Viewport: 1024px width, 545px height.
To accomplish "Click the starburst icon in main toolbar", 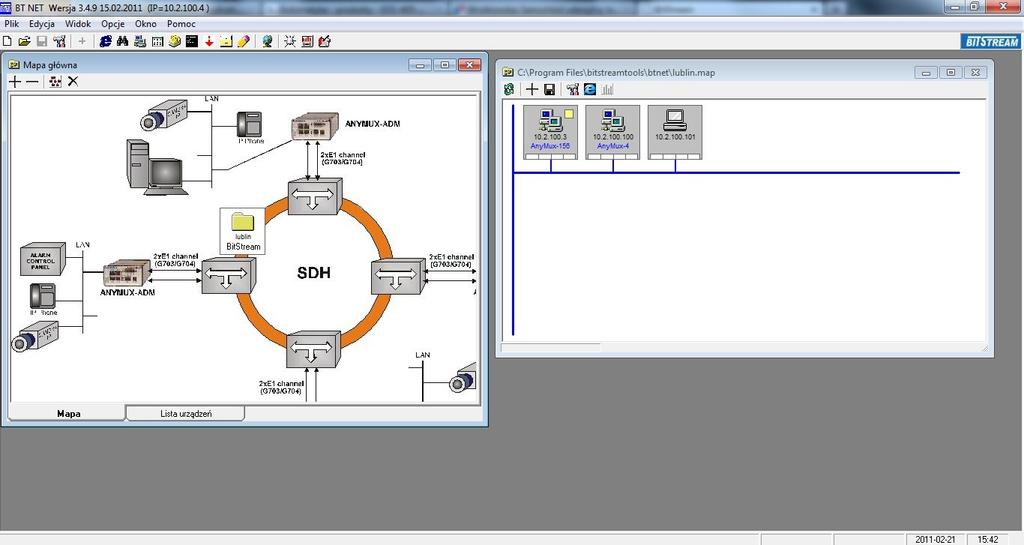I will tap(290, 41).
